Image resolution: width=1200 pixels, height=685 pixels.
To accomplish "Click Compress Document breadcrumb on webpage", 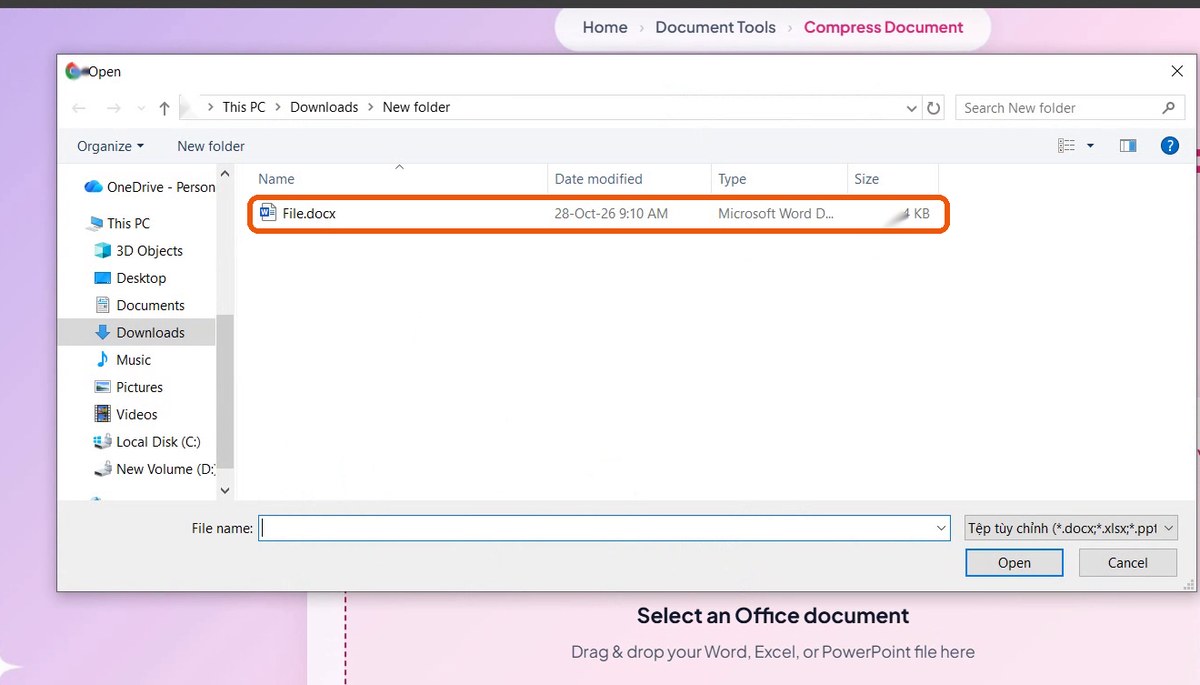I will point(884,28).
